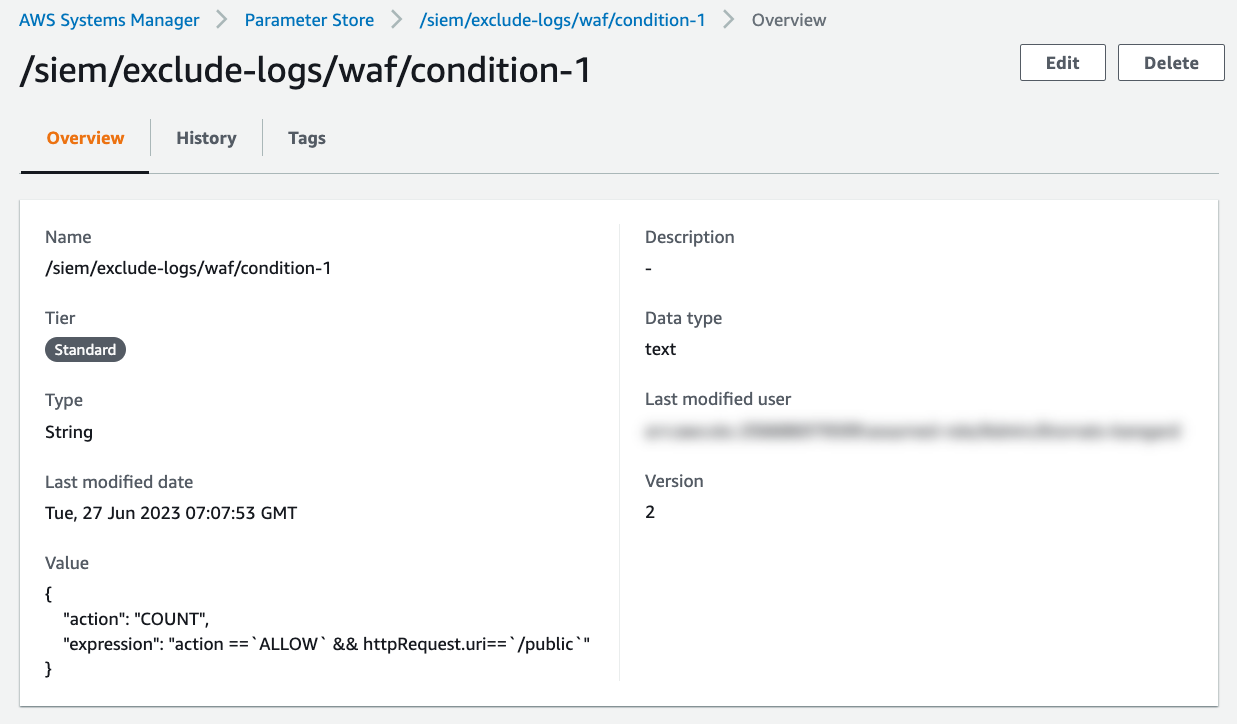Click the Standard tier badge
Screen dimensions: 1237x724
click(85, 350)
